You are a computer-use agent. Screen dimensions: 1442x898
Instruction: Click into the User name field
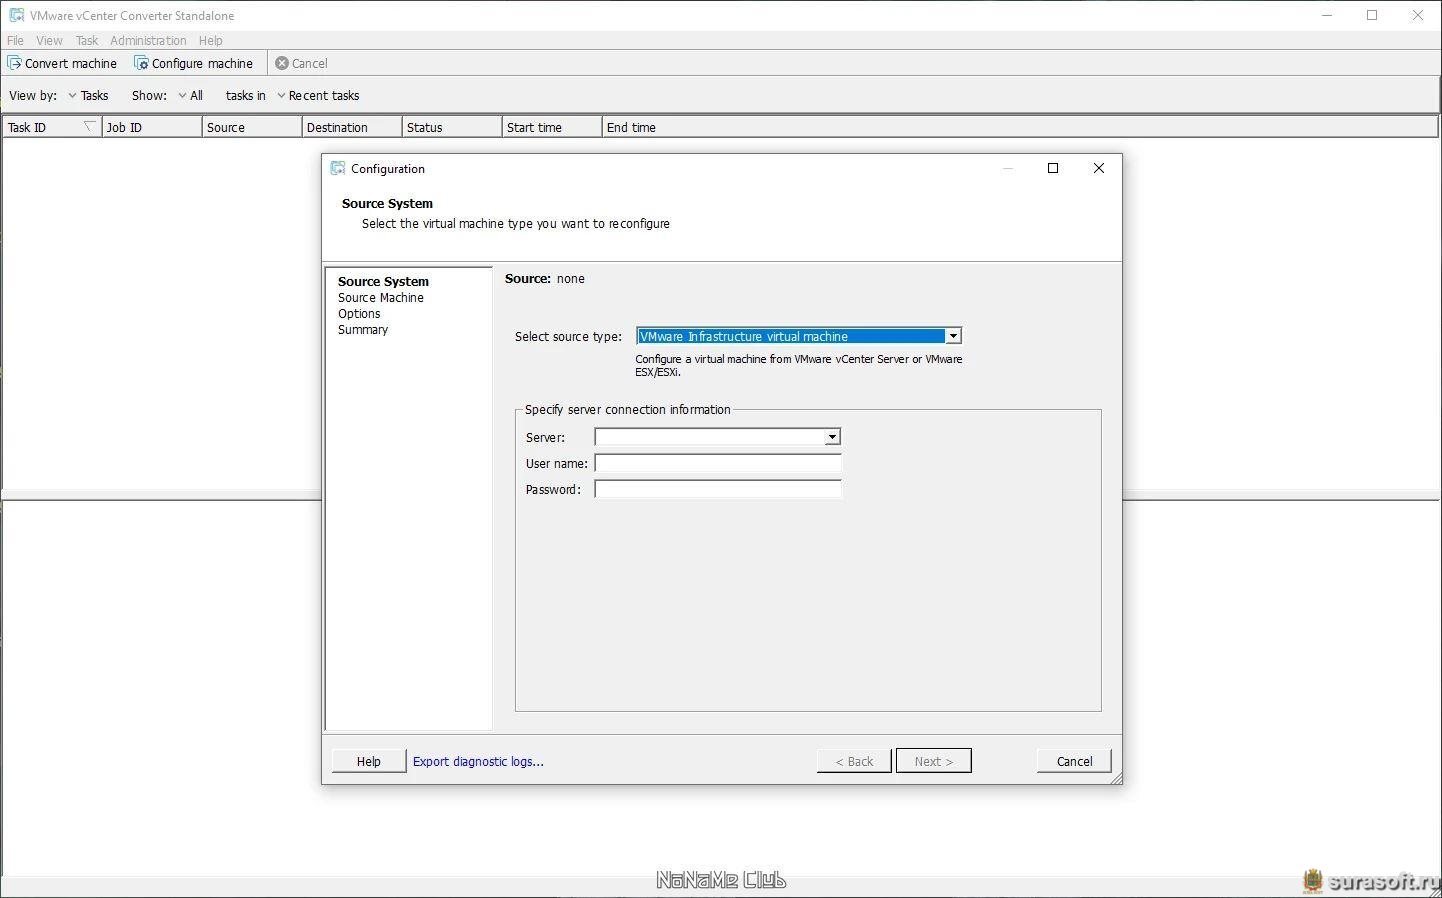718,463
